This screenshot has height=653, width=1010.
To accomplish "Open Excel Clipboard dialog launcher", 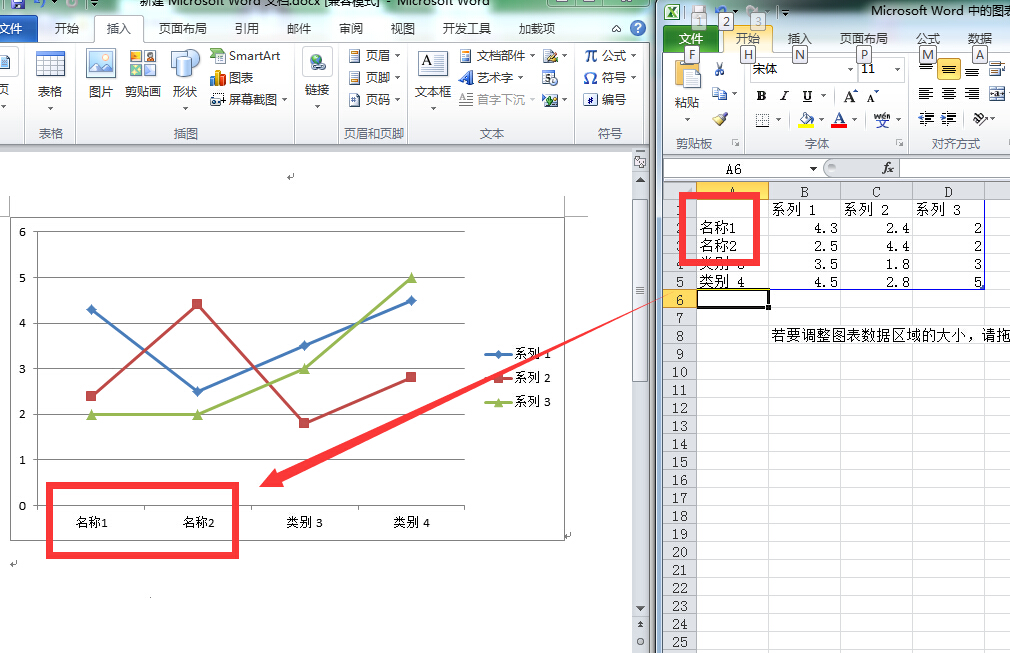I will click(x=735, y=143).
